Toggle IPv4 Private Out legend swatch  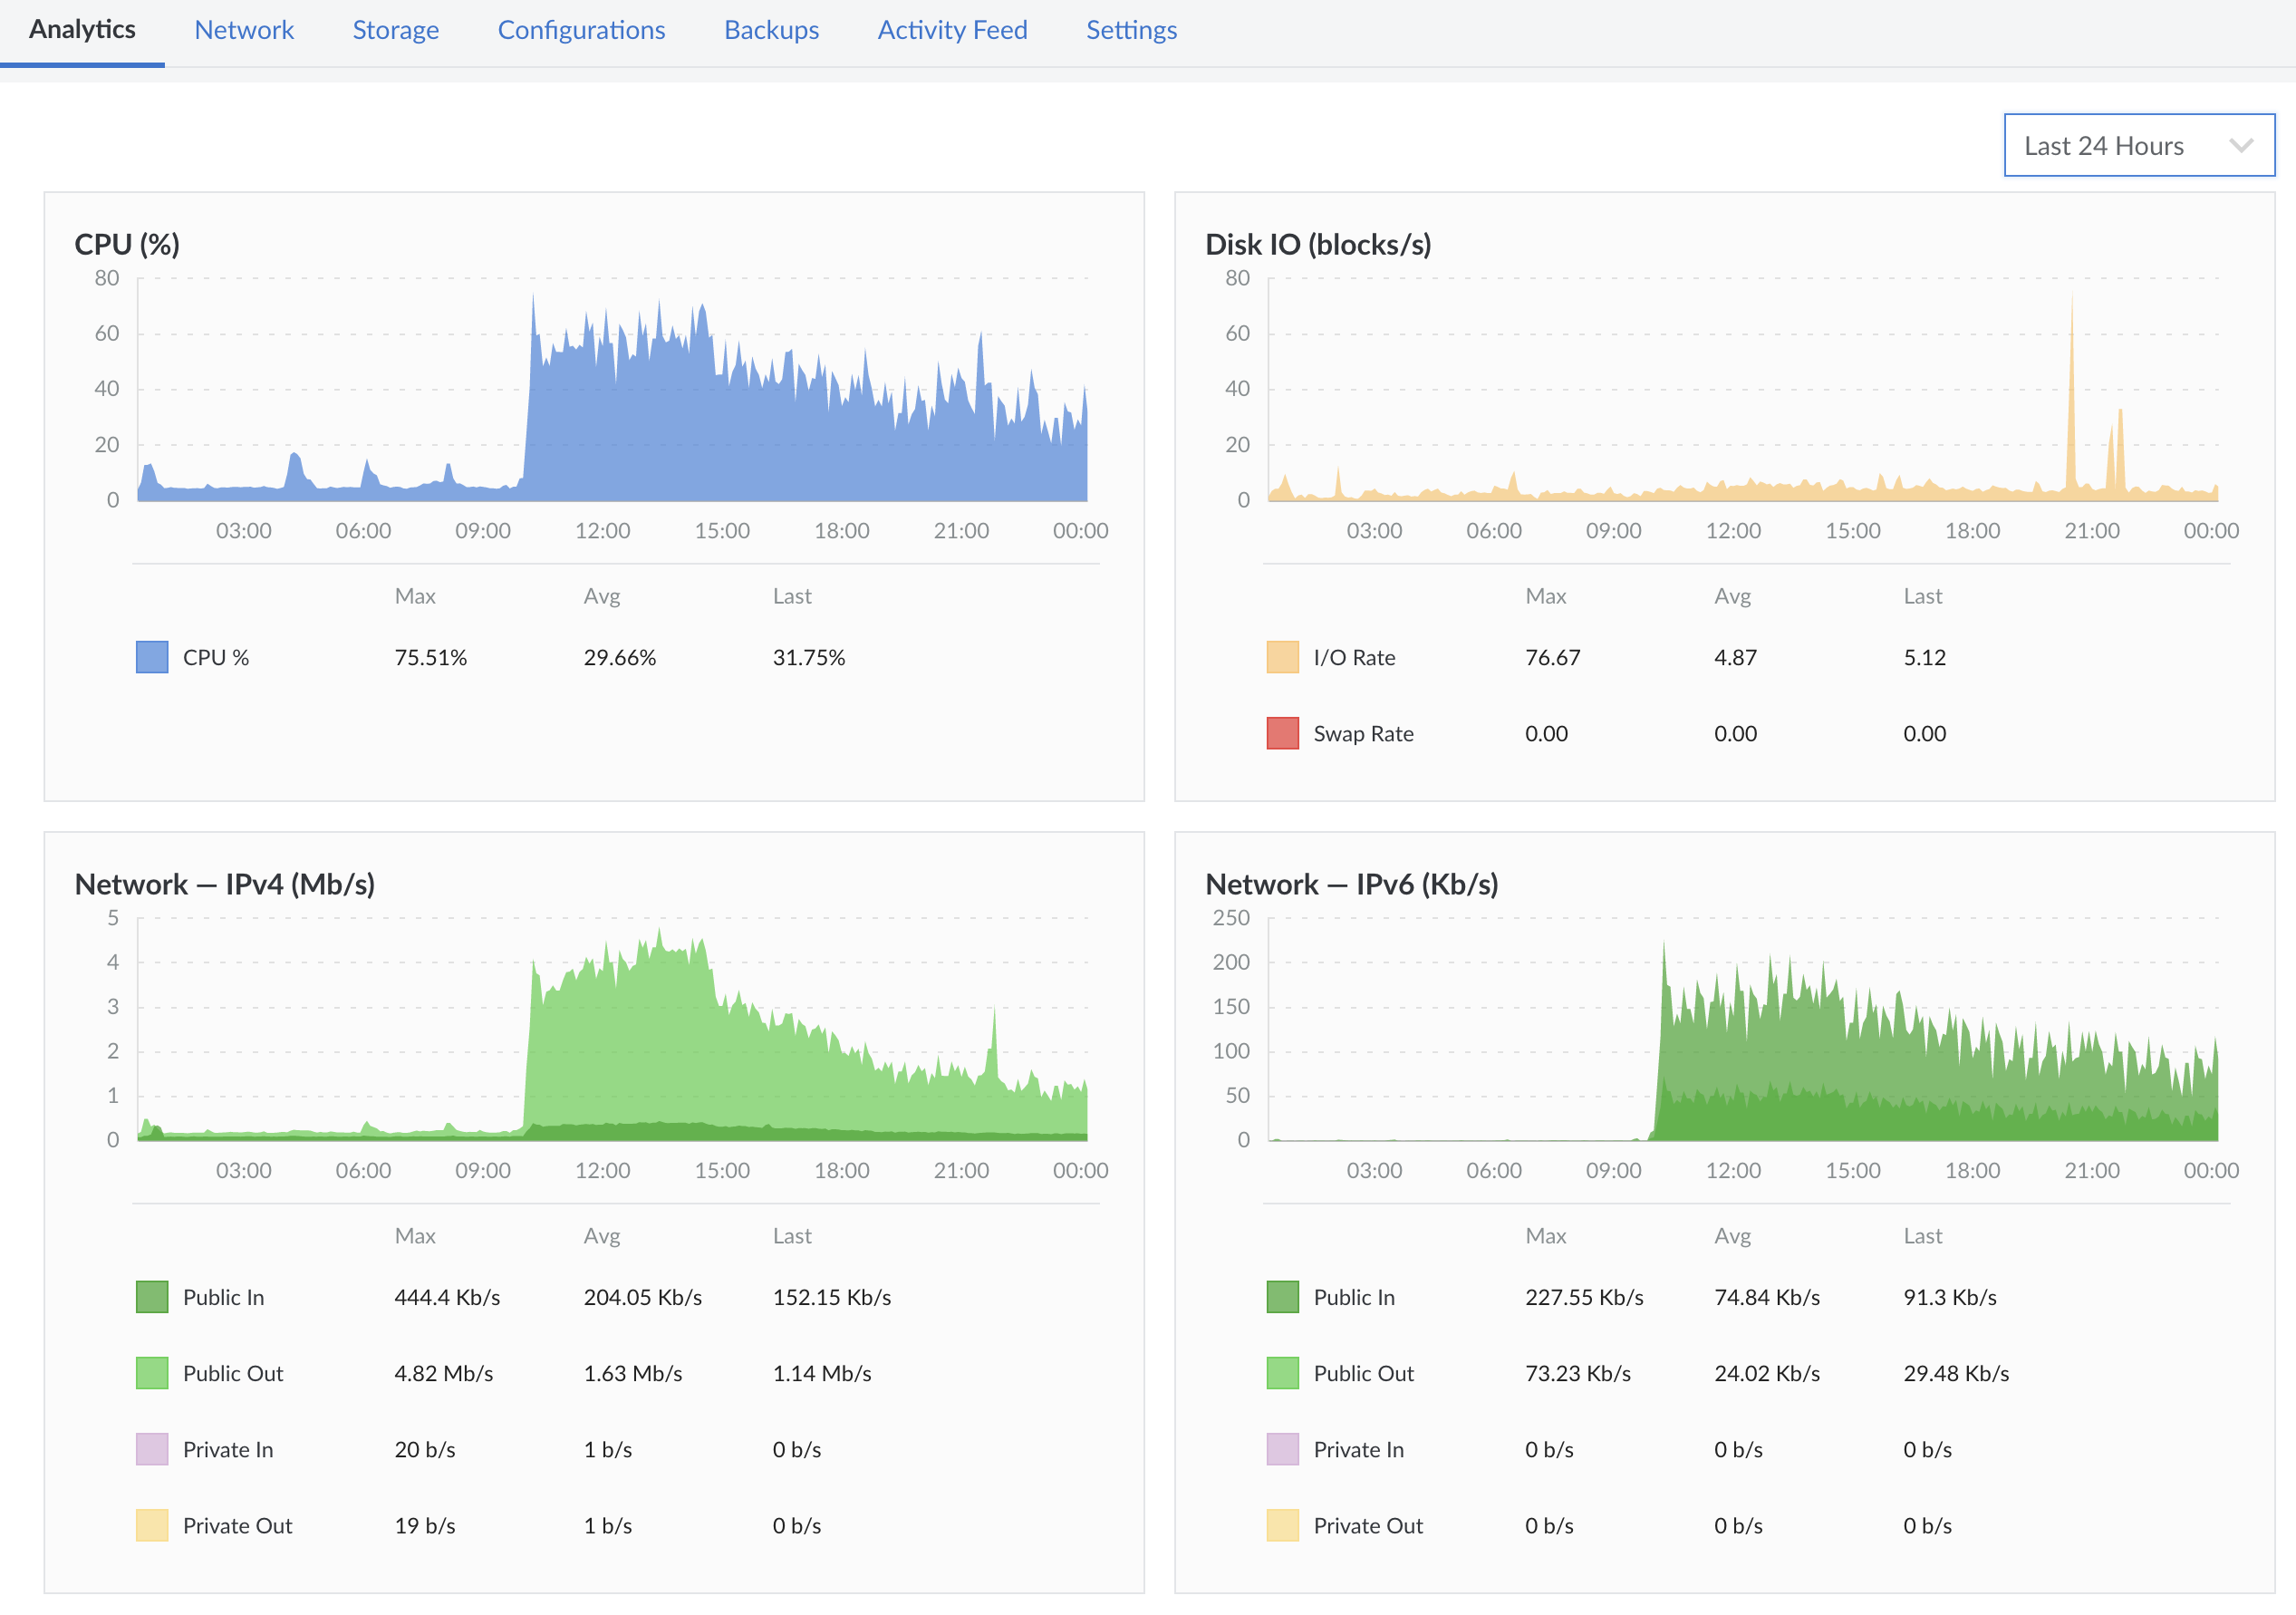pos(152,1525)
